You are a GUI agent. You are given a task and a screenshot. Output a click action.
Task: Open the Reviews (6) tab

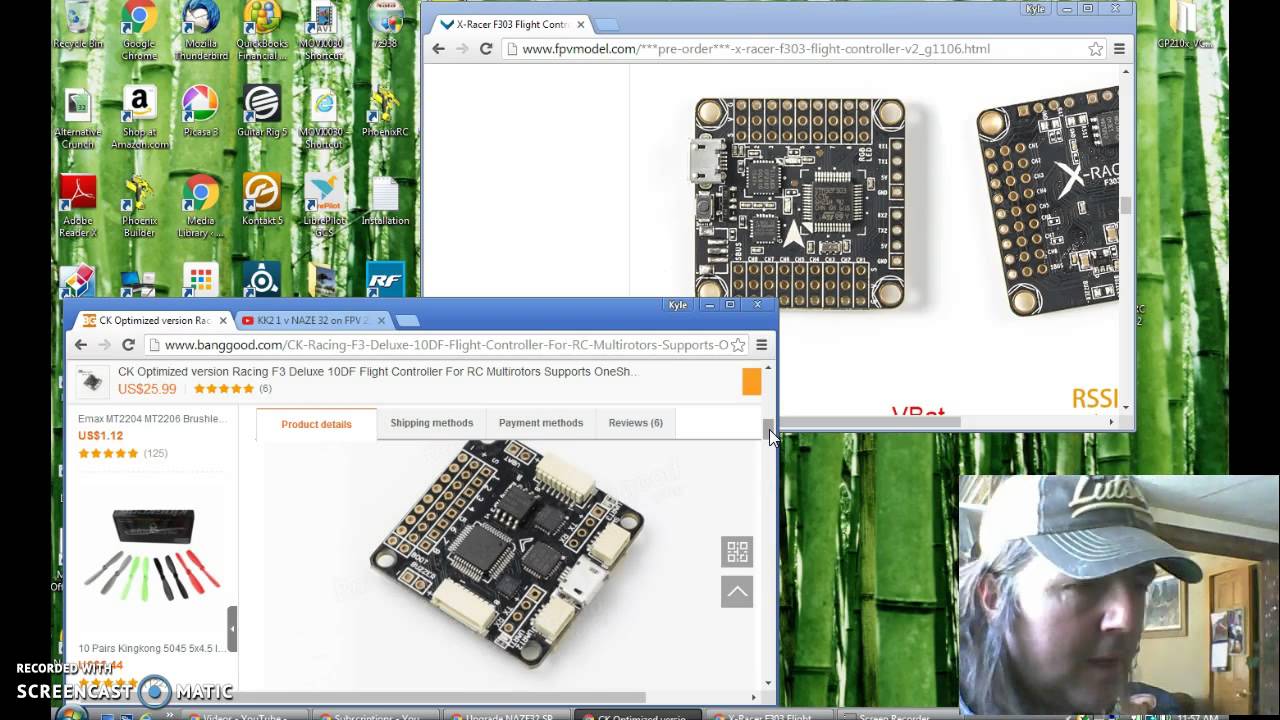click(635, 423)
